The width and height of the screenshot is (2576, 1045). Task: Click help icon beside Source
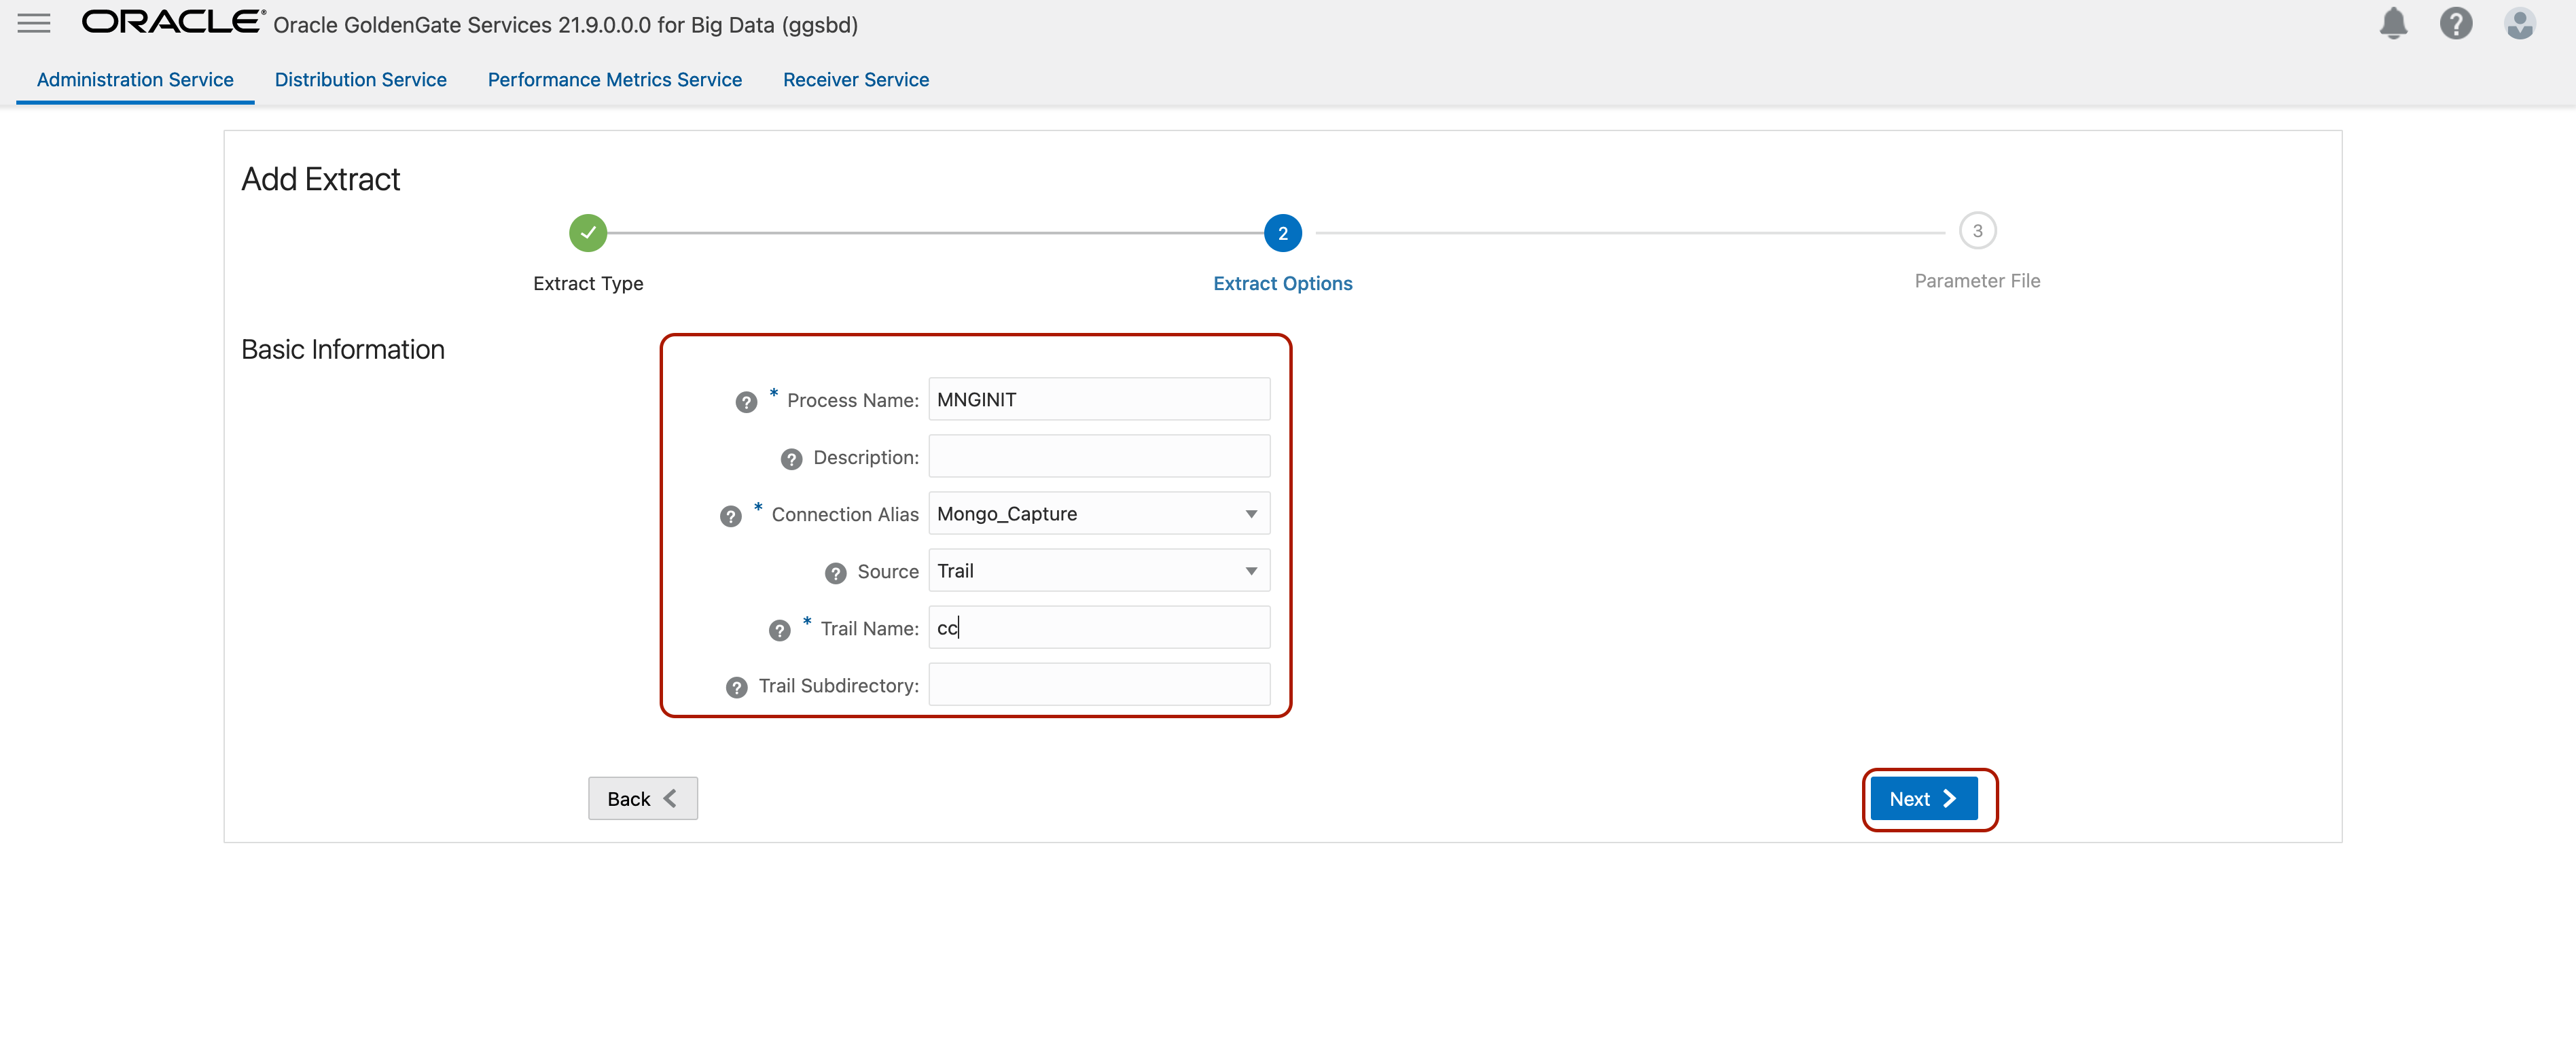(836, 573)
